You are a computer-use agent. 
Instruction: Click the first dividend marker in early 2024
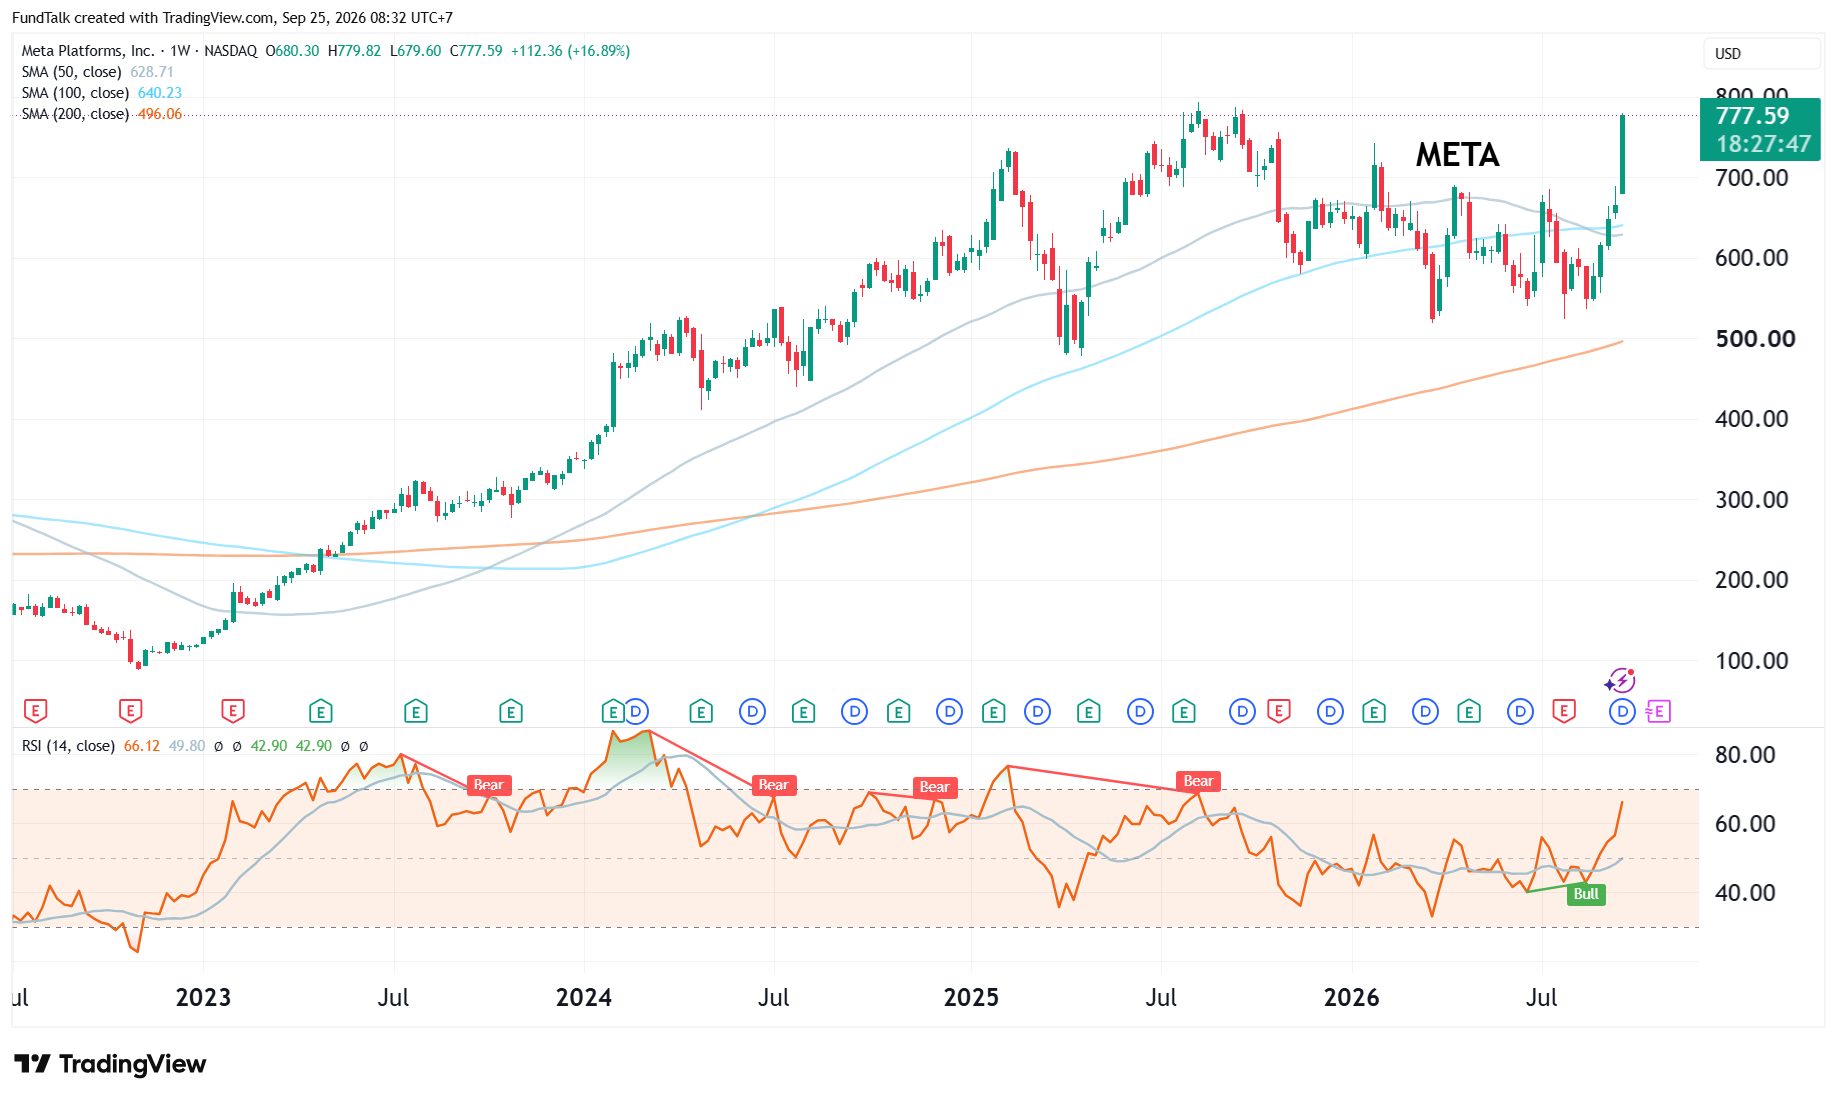(636, 712)
